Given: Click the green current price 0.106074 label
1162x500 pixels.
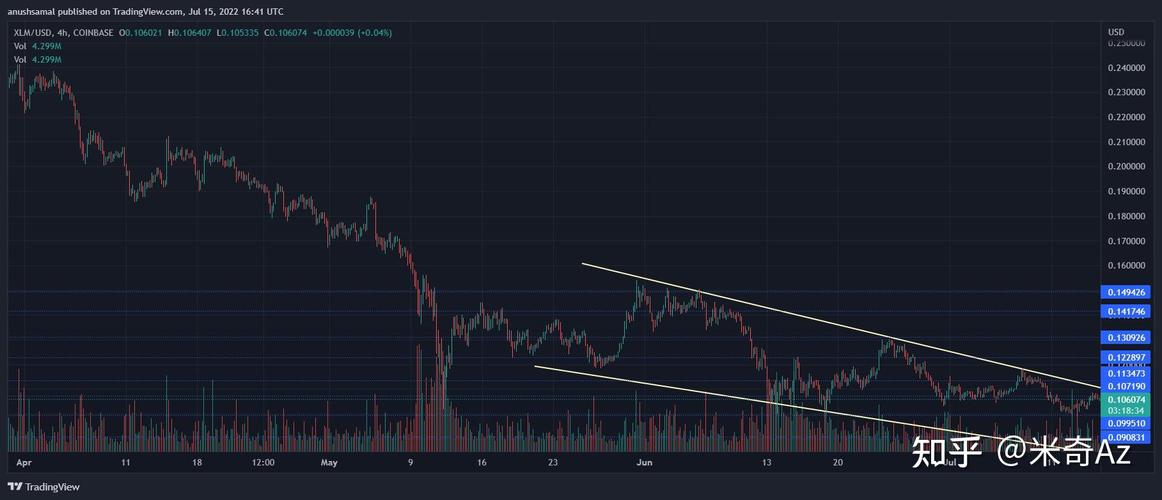Looking at the screenshot, I should [1130, 398].
